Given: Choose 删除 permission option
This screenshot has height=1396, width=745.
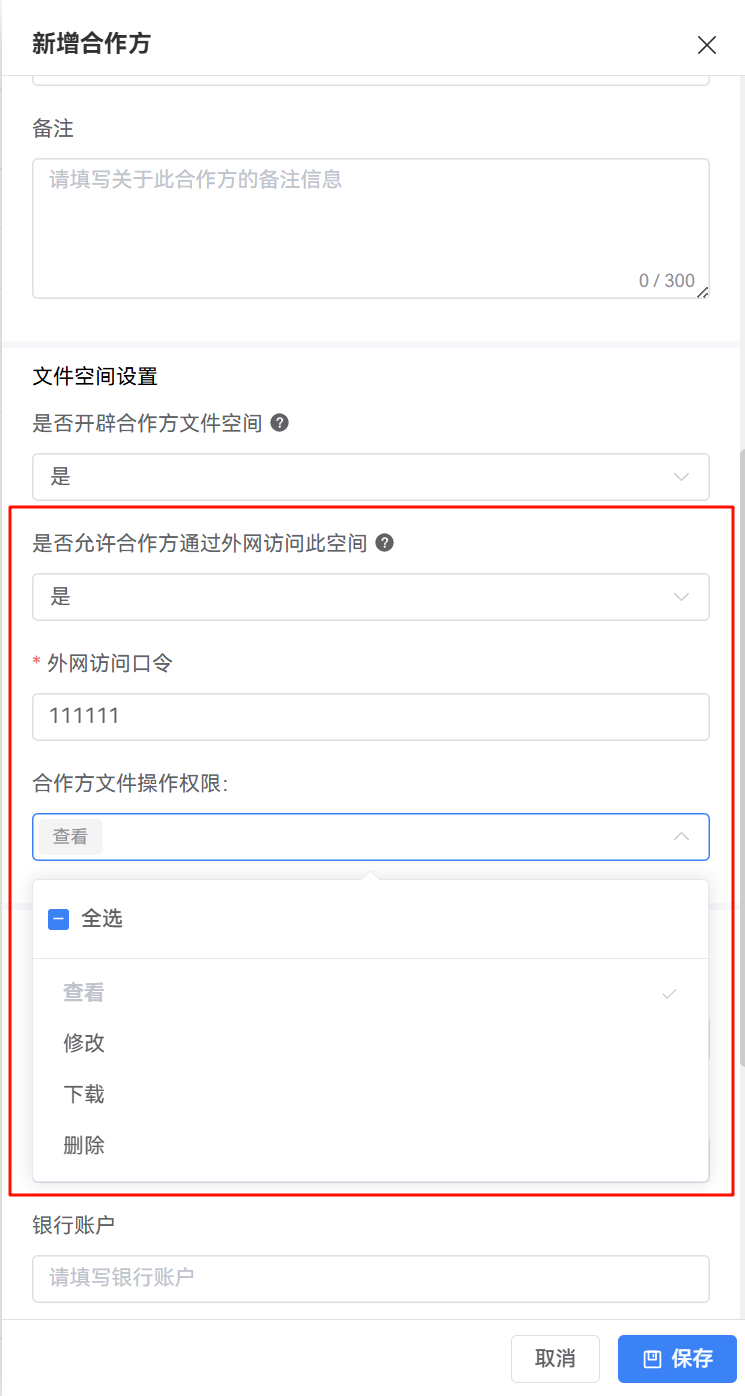Looking at the screenshot, I should 84,1145.
